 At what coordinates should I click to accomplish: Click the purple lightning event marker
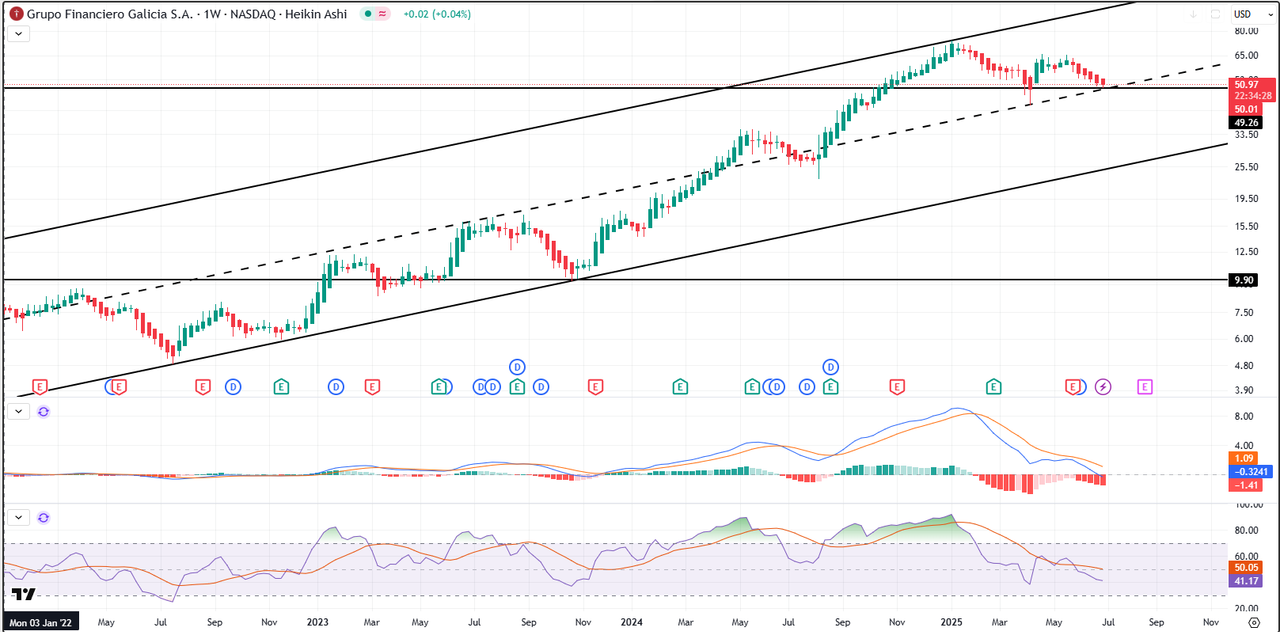[x=1103, y=386]
